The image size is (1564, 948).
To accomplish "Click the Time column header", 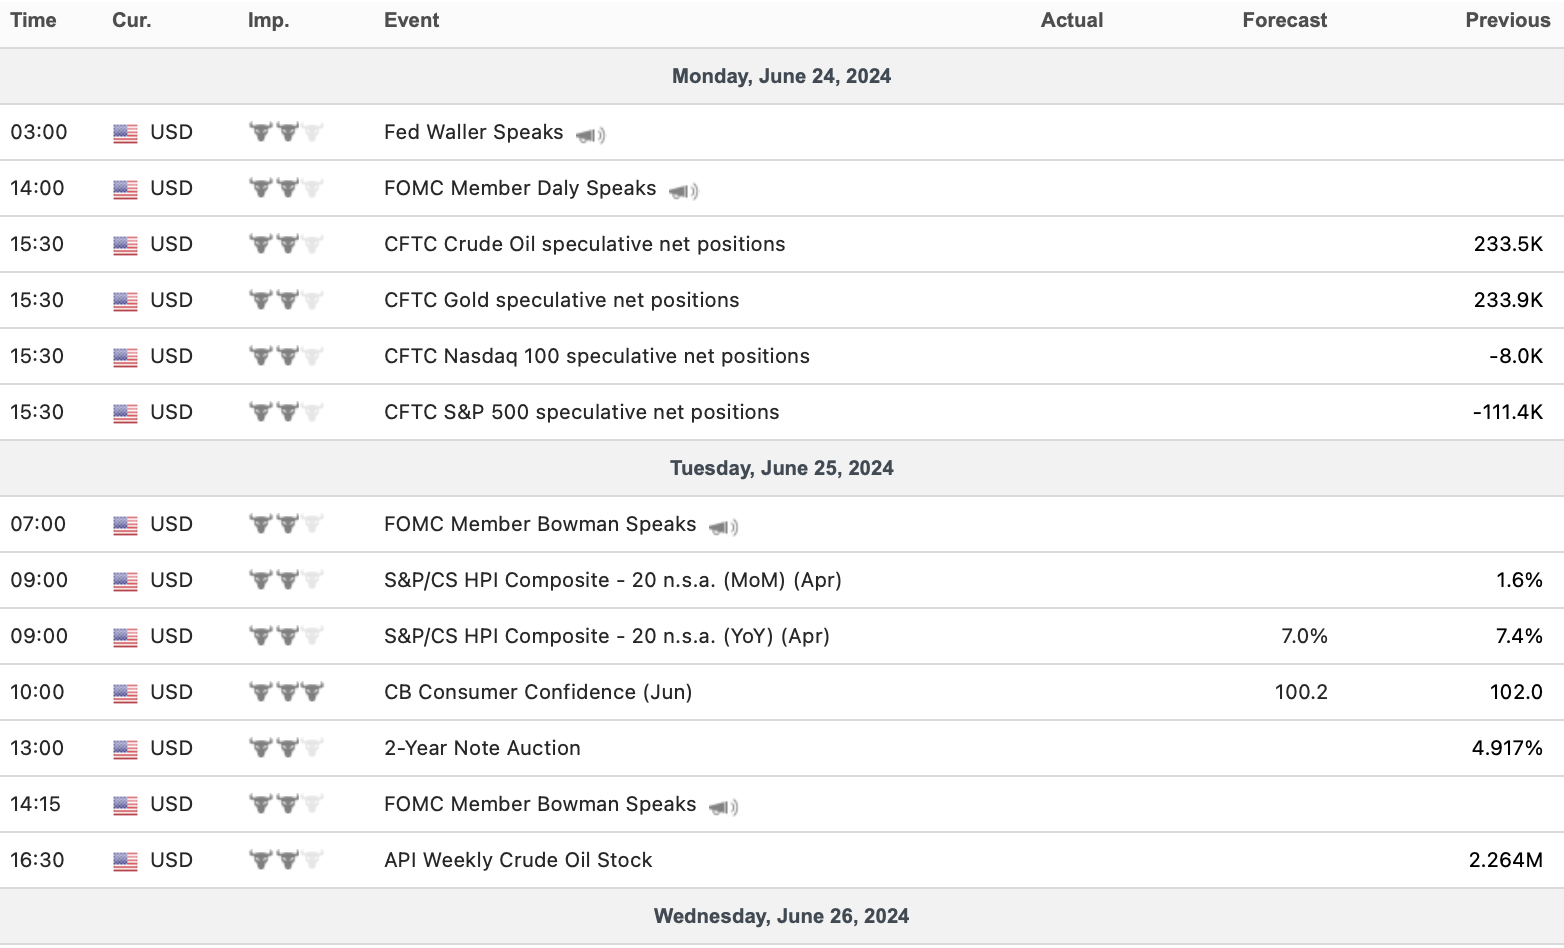I will coord(33,21).
